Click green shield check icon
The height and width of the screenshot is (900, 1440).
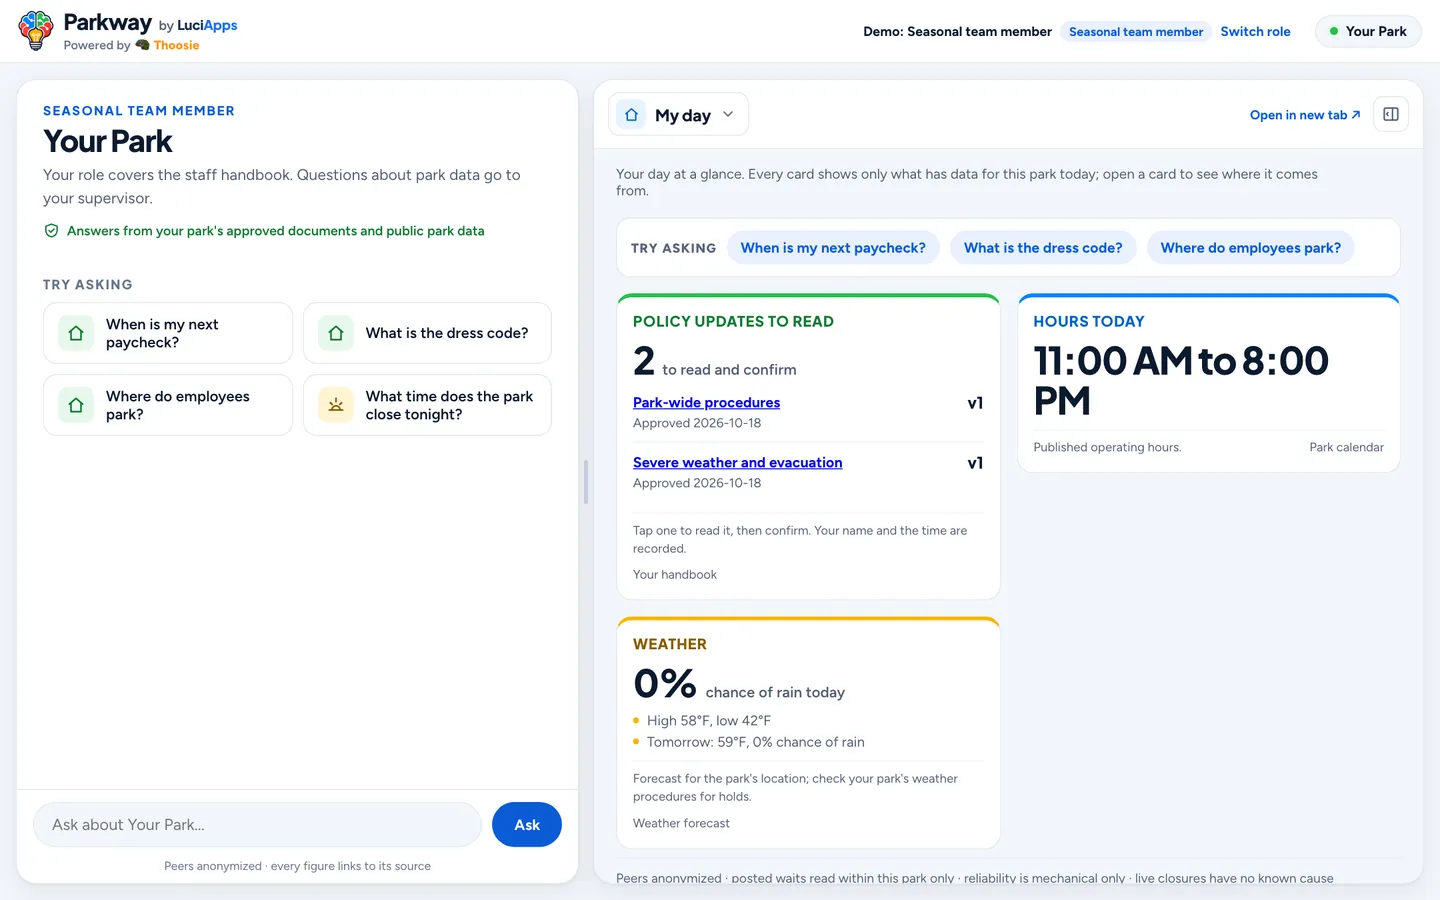[x=51, y=231]
